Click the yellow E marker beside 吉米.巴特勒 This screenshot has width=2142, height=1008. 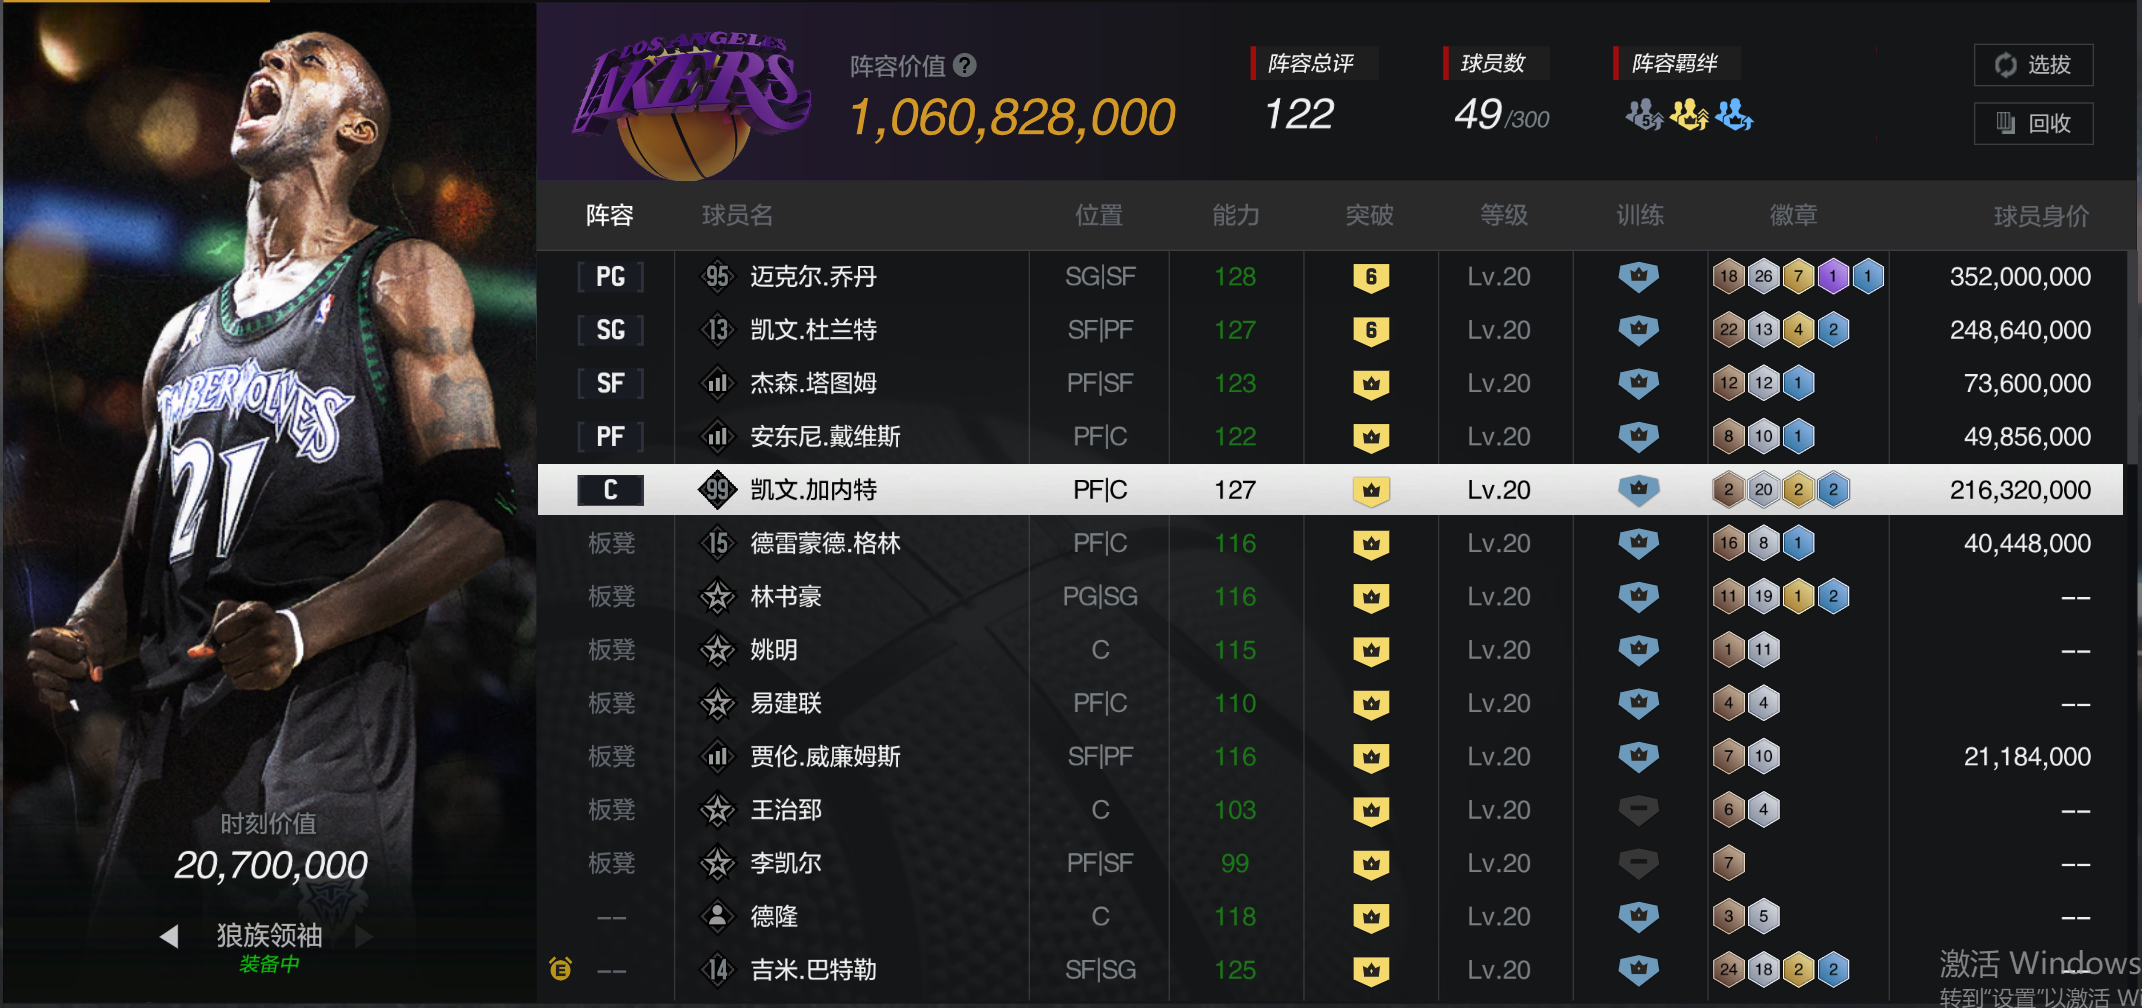click(560, 968)
